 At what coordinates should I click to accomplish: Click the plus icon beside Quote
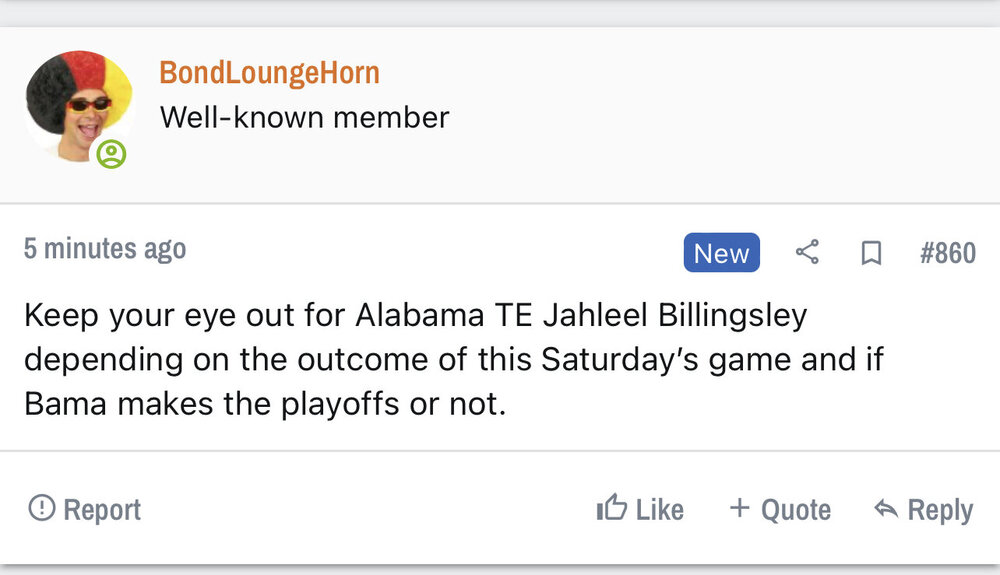739,508
